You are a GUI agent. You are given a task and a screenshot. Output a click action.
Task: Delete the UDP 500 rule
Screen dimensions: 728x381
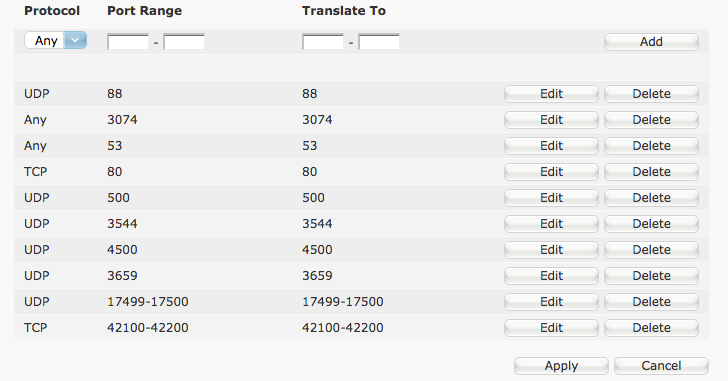coord(651,198)
